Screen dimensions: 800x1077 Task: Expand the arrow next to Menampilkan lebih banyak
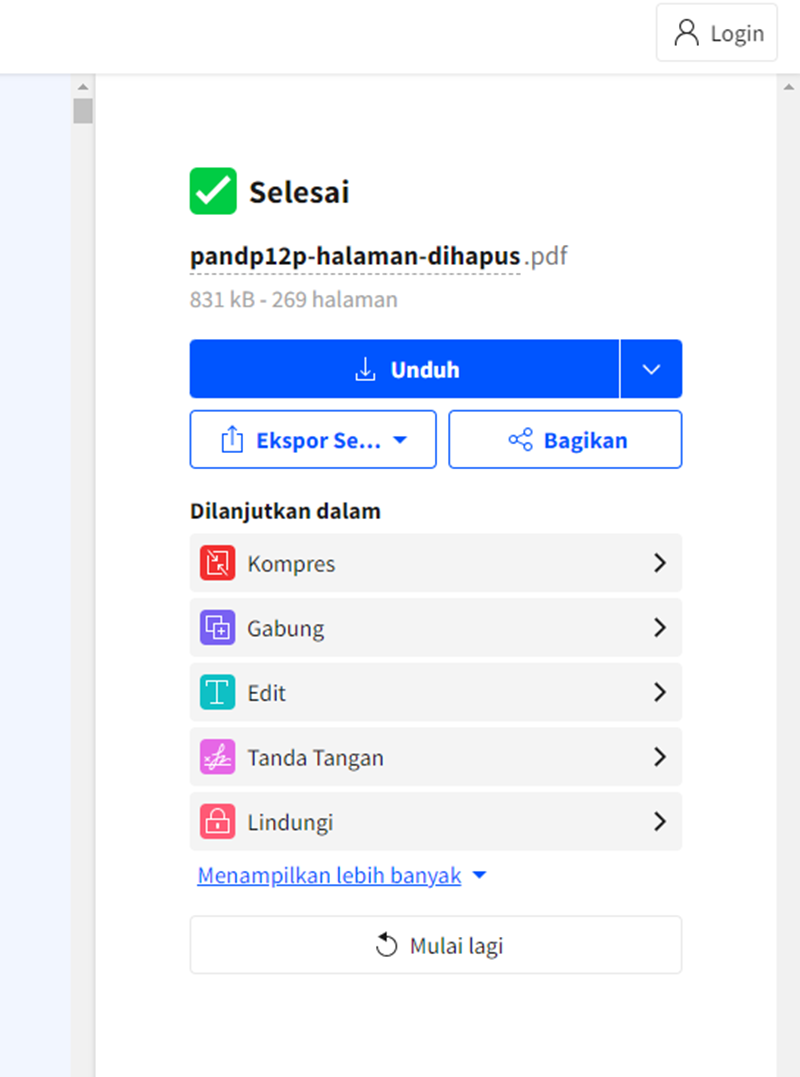pos(479,876)
